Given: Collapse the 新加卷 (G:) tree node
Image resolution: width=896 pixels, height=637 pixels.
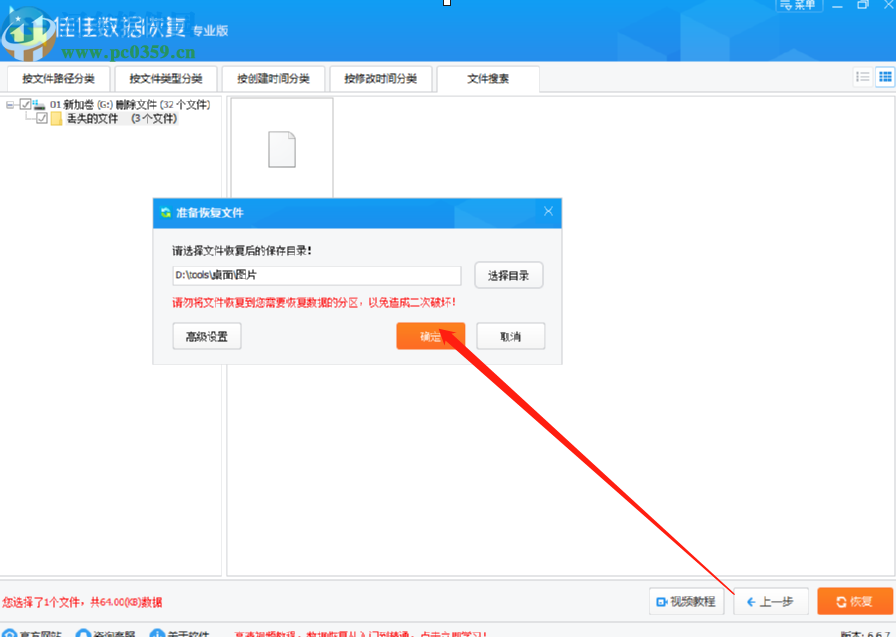Looking at the screenshot, I should [x=10, y=104].
